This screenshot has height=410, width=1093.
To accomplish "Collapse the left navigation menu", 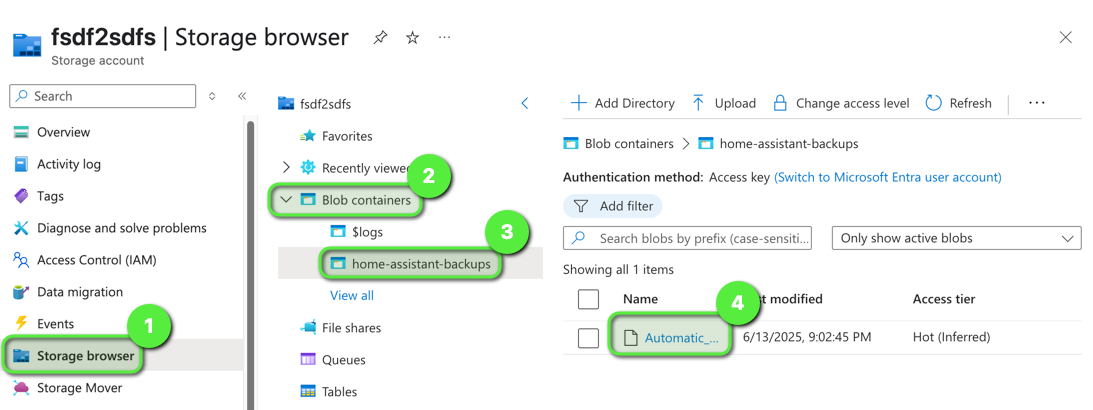I will 242,96.
